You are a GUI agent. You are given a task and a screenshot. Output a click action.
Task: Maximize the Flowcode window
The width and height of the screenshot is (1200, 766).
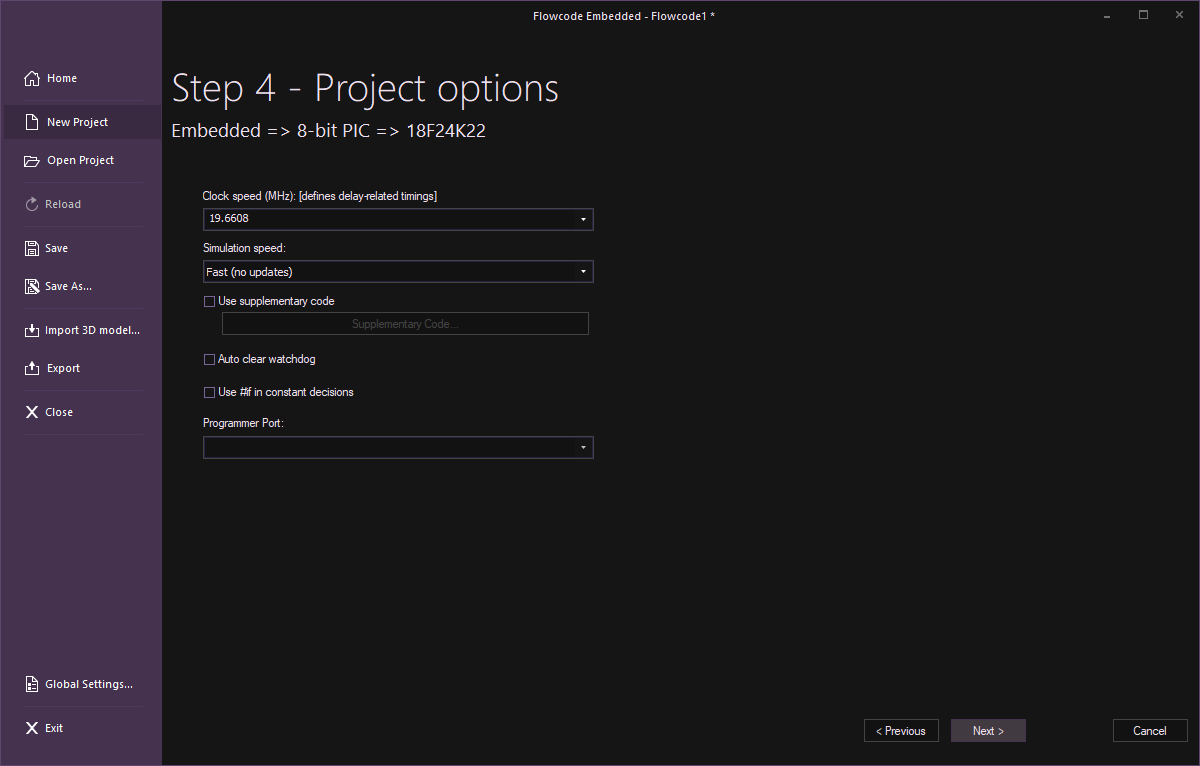click(x=1143, y=15)
